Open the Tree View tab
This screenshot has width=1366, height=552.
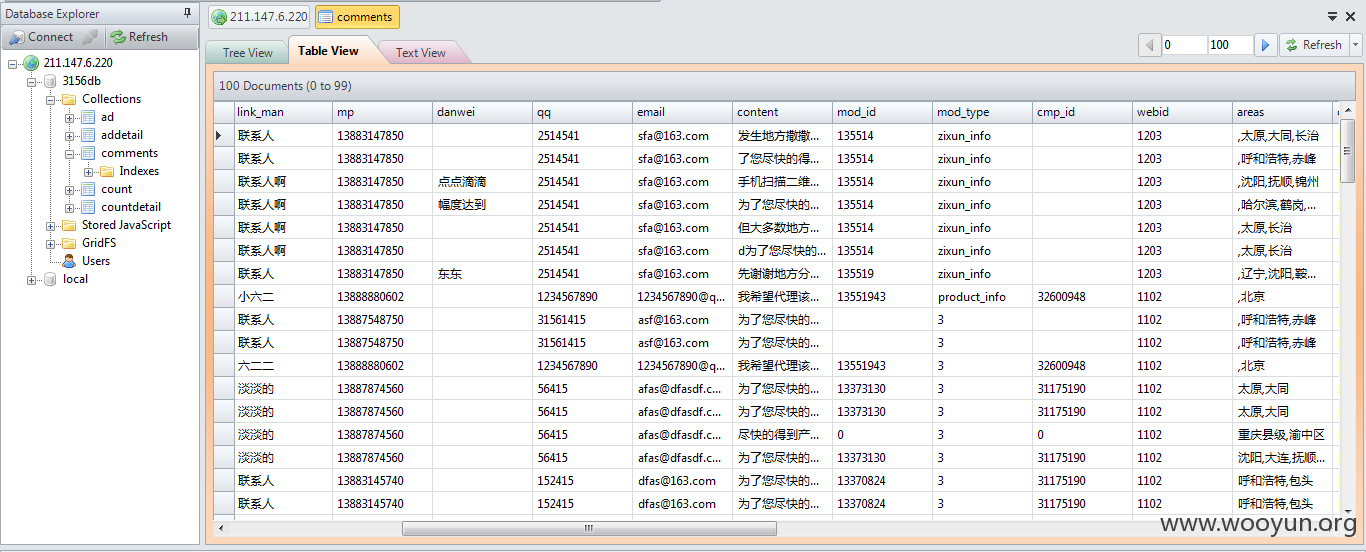247,53
